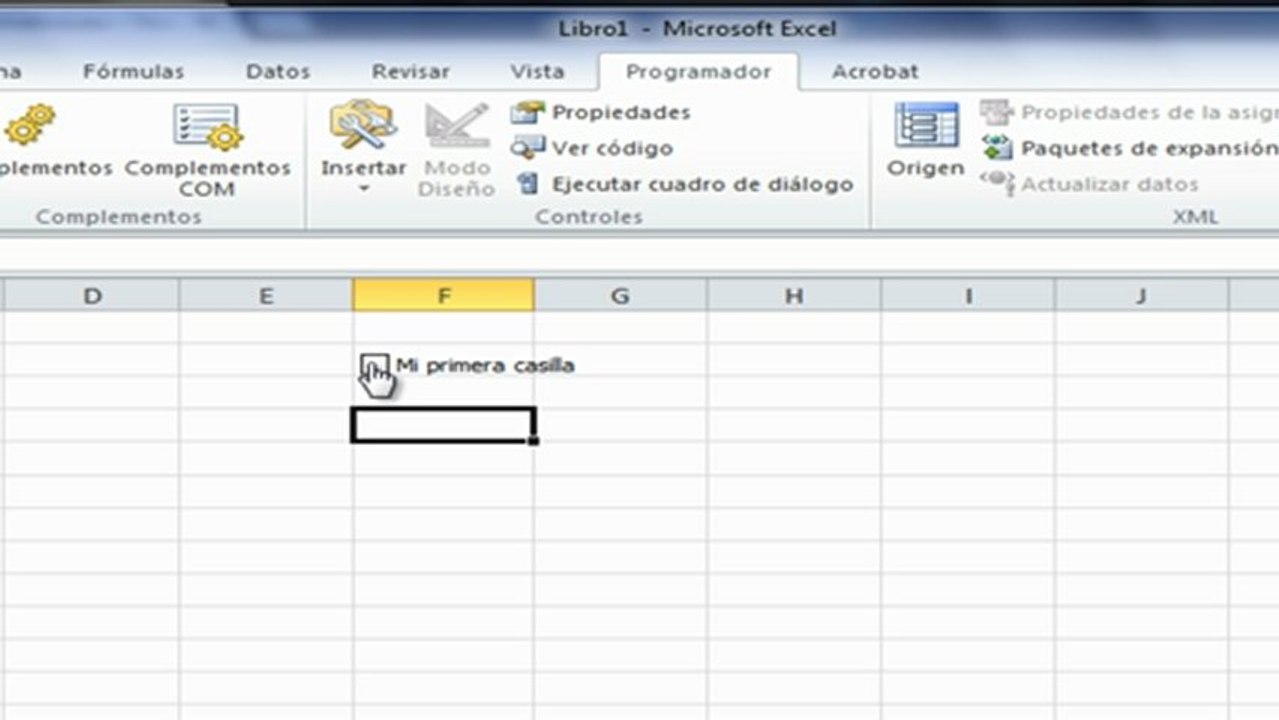This screenshot has width=1279, height=720.
Task: Select column D header
Action: pos(92,296)
